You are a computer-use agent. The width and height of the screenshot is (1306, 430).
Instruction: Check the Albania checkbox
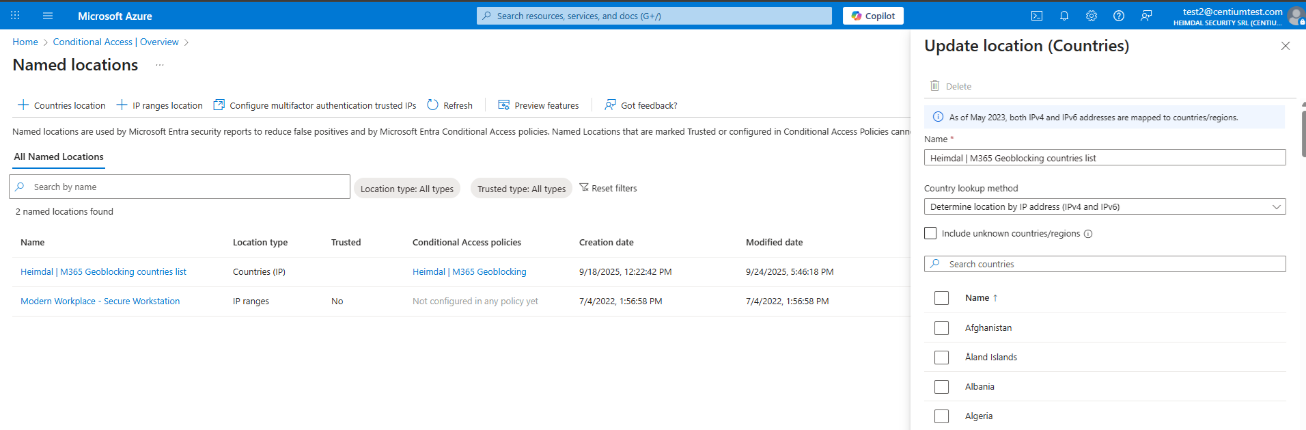(x=941, y=386)
